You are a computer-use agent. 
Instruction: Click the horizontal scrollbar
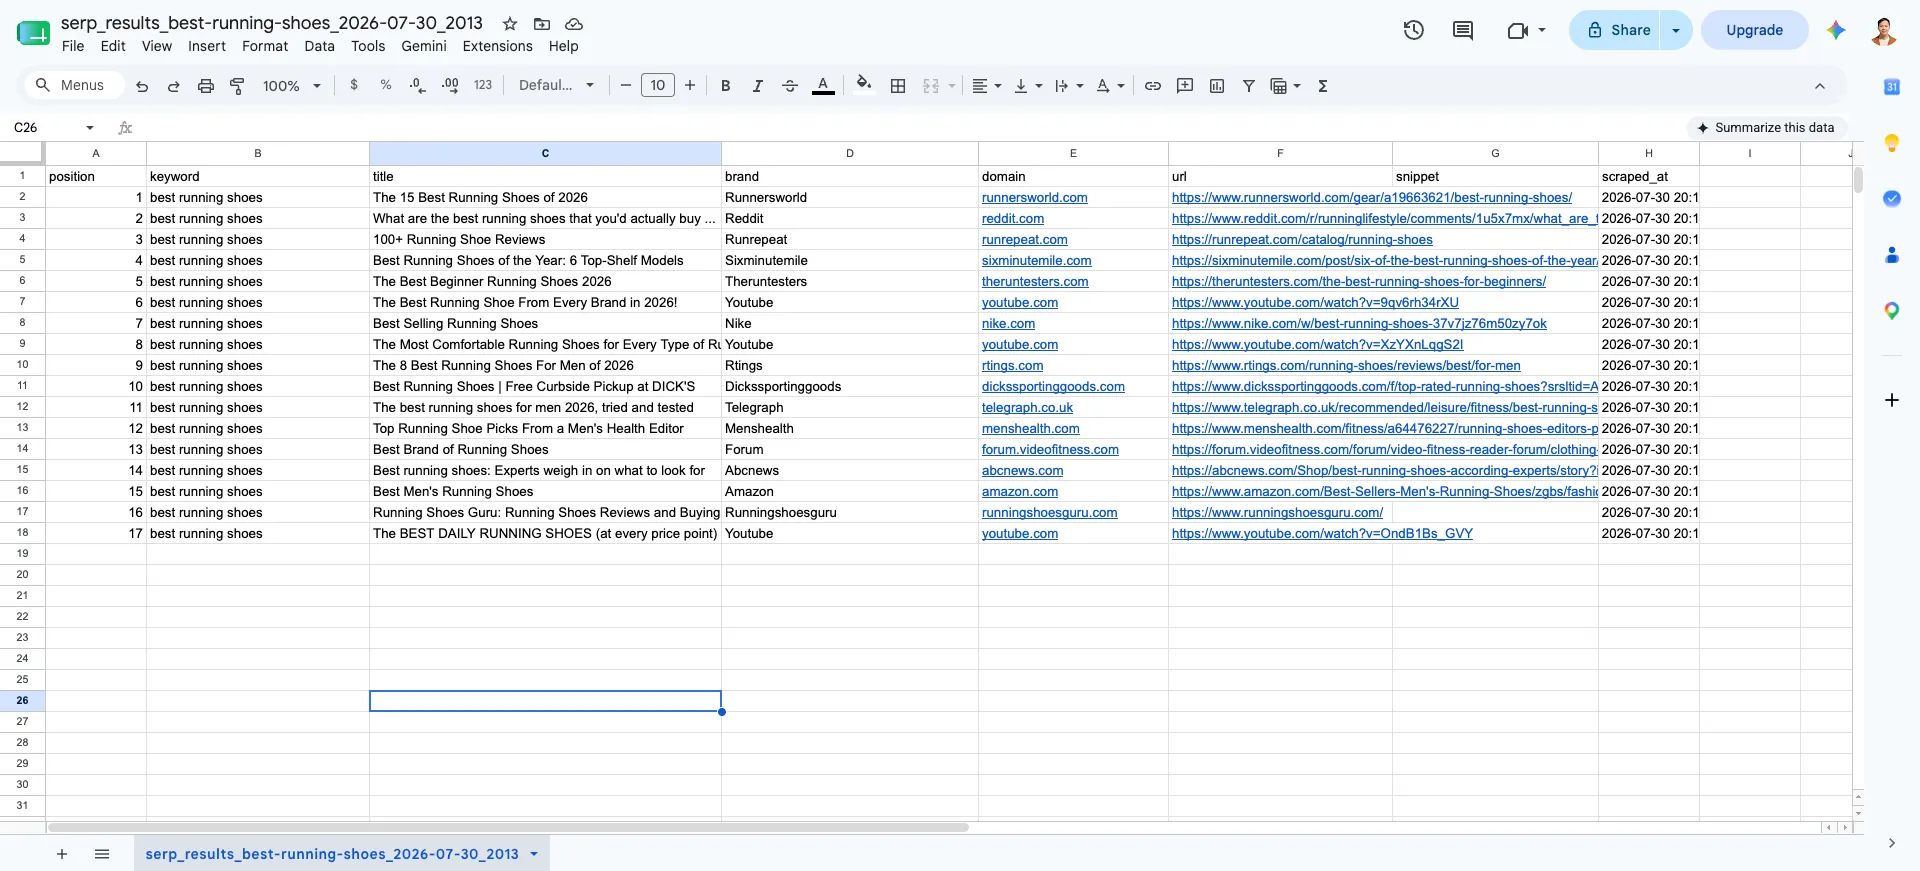[x=508, y=828]
